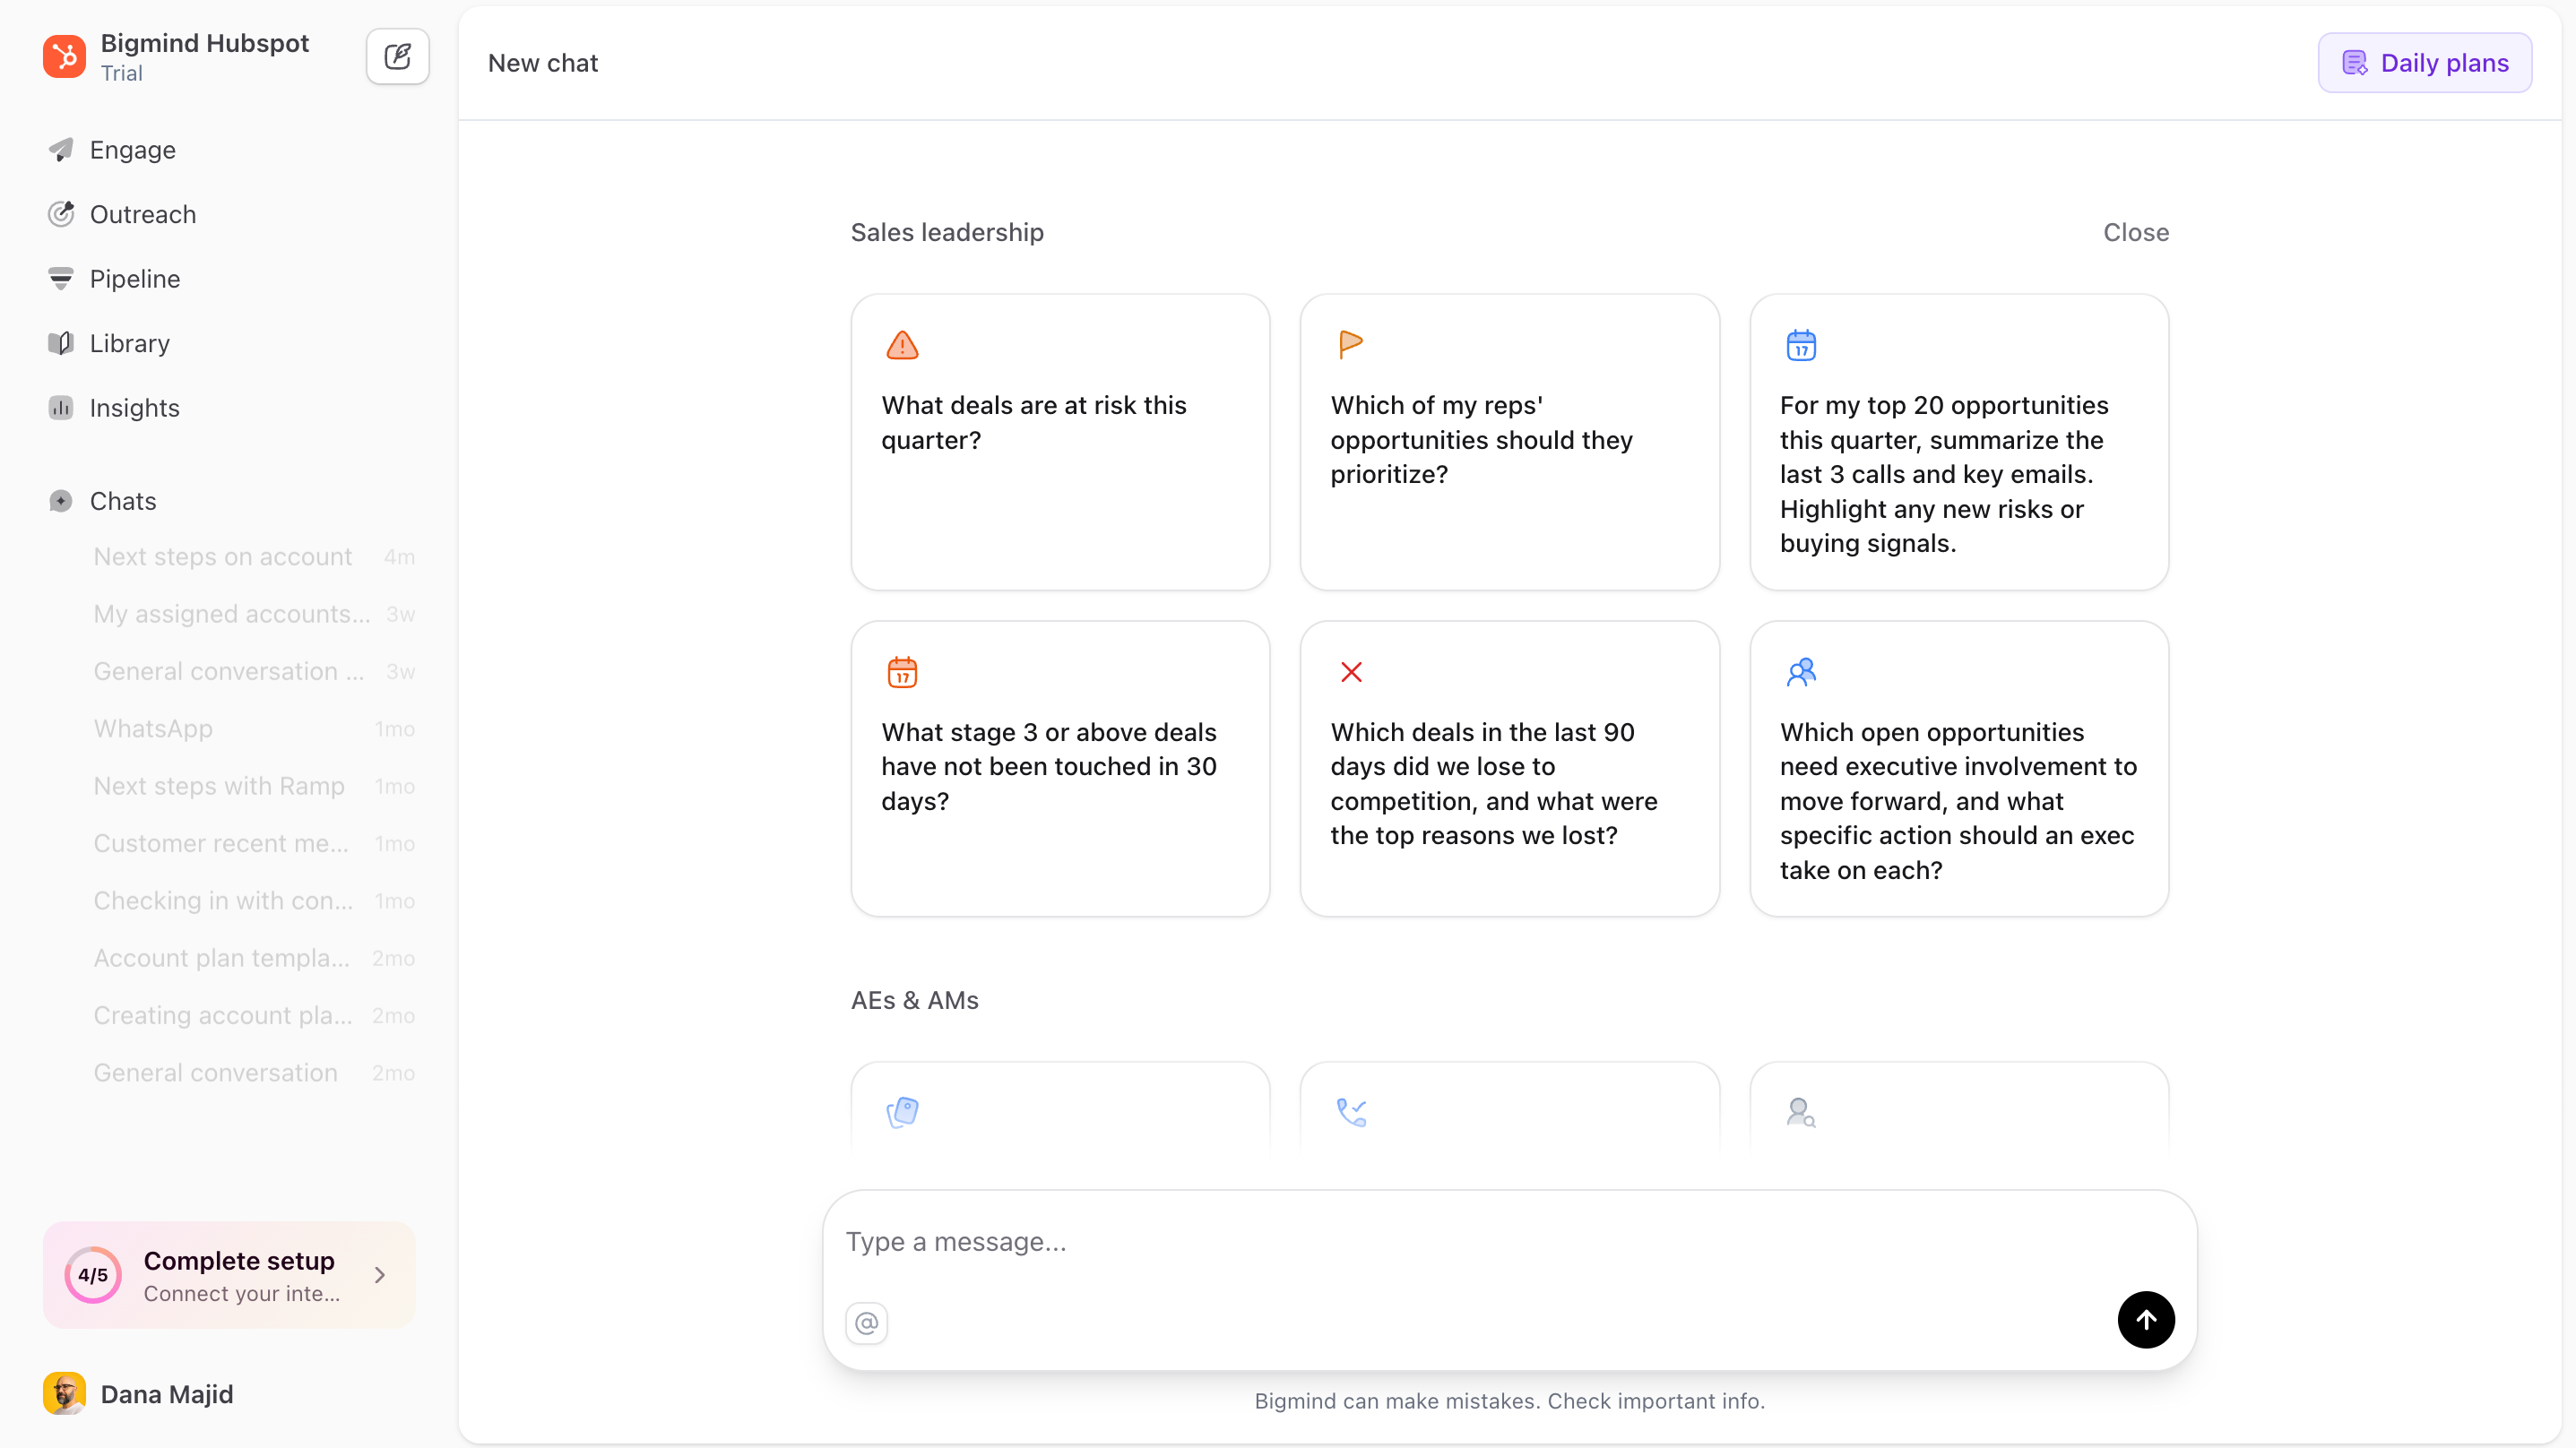Send the message with the arrow button
Image resolution: width=2576 pixels, height=1448 pixels.
[x=2145, y=1320]
